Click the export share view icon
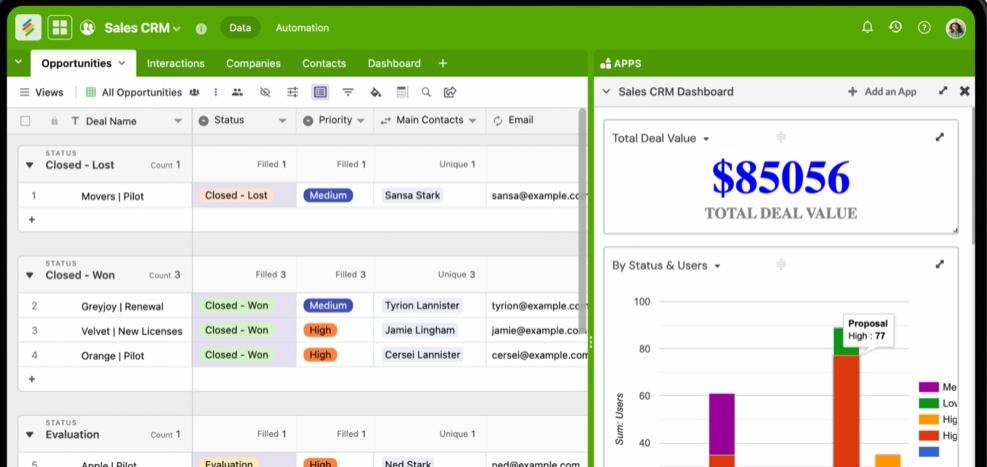Viewport: 987px width, 467px height. tap(449, 93)
